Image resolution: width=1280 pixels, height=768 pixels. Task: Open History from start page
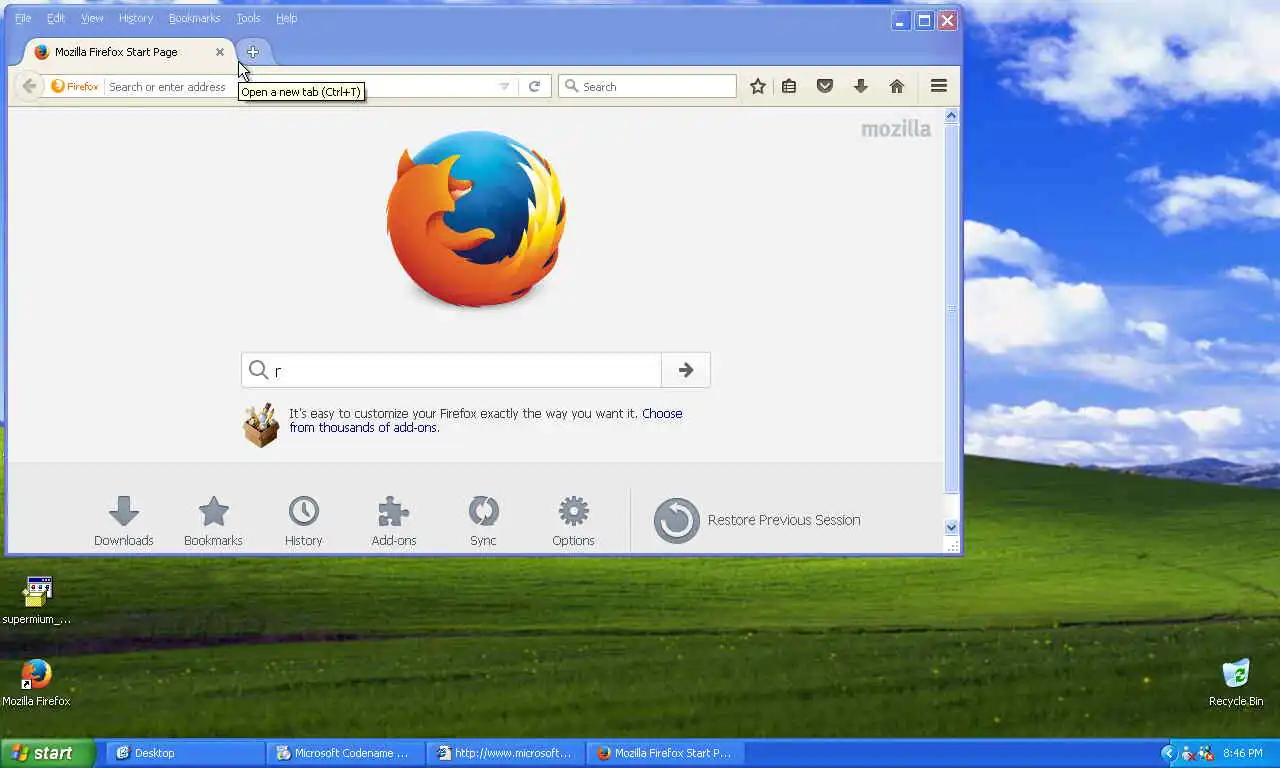click(x=303, y=521)
